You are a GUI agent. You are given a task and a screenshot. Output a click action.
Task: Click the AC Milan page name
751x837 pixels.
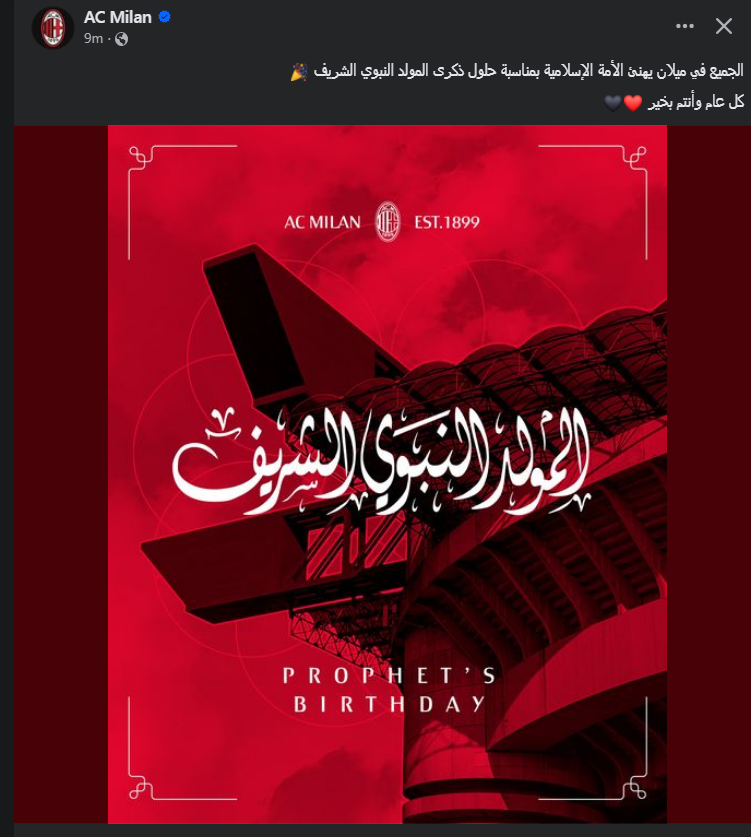(x=117, y=17)
